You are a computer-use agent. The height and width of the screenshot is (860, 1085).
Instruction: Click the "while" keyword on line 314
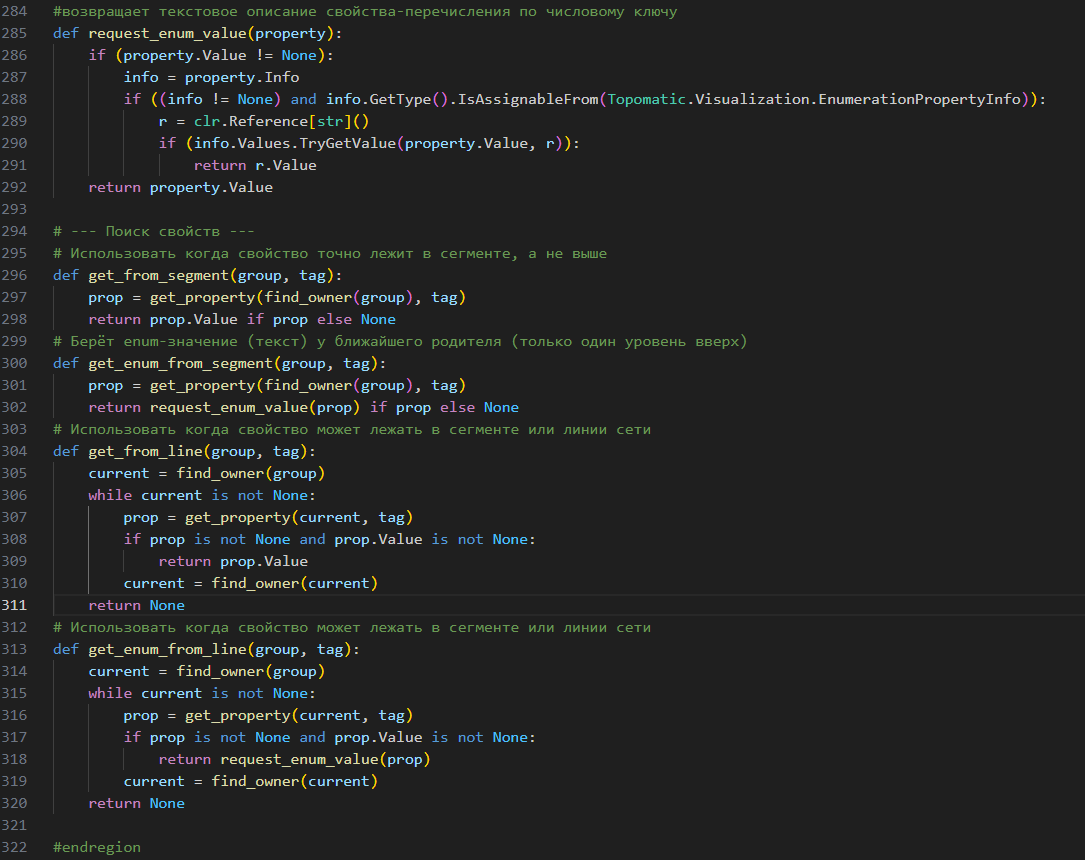tap(110, 693)
